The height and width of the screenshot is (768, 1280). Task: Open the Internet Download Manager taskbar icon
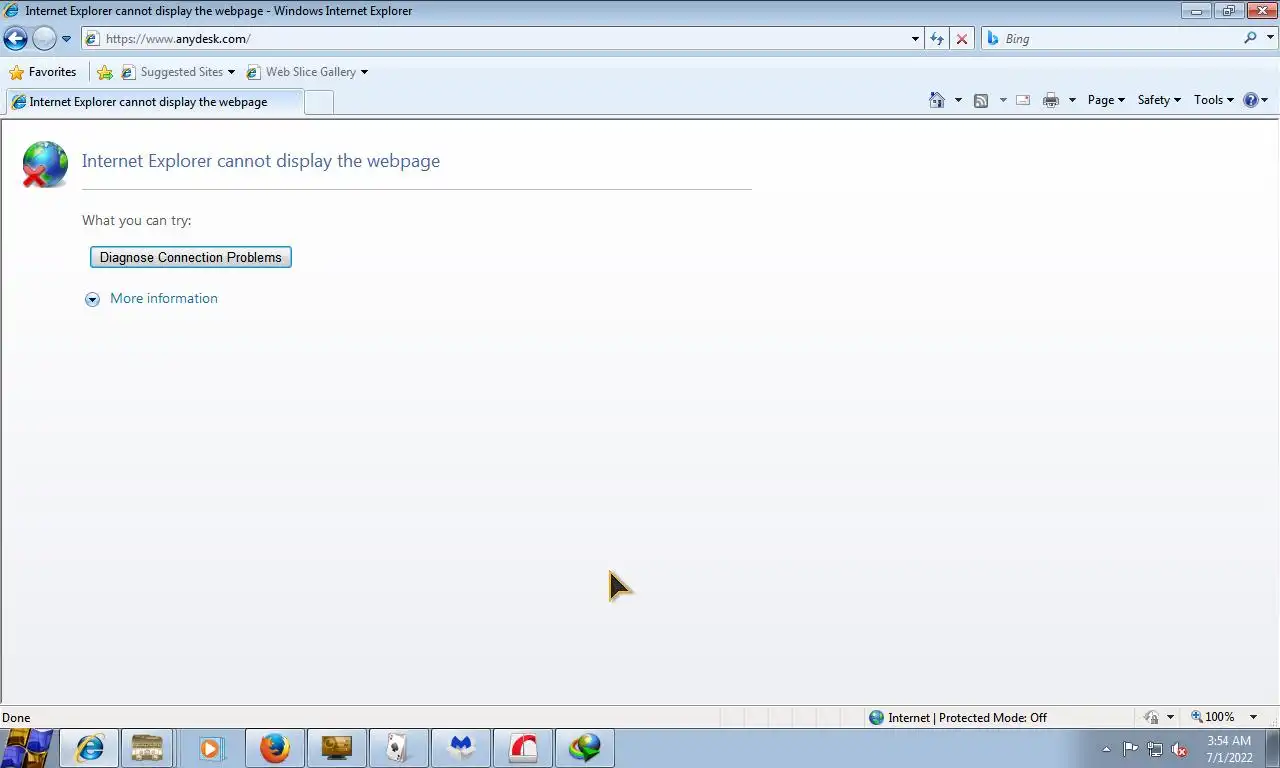(x=585, y=748)
